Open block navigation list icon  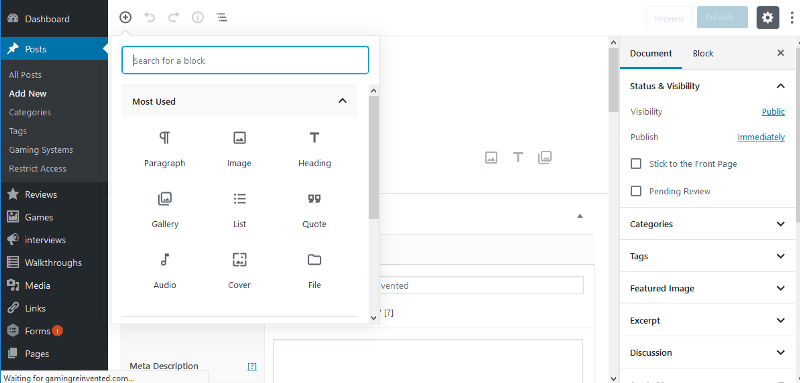click(x=222, y=17)
